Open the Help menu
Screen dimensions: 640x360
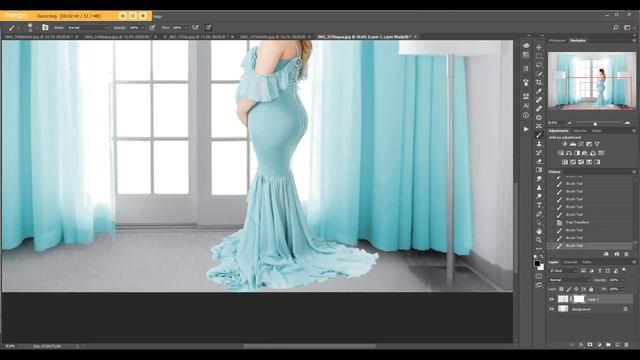pyautogui.click(x=158, y=17)
